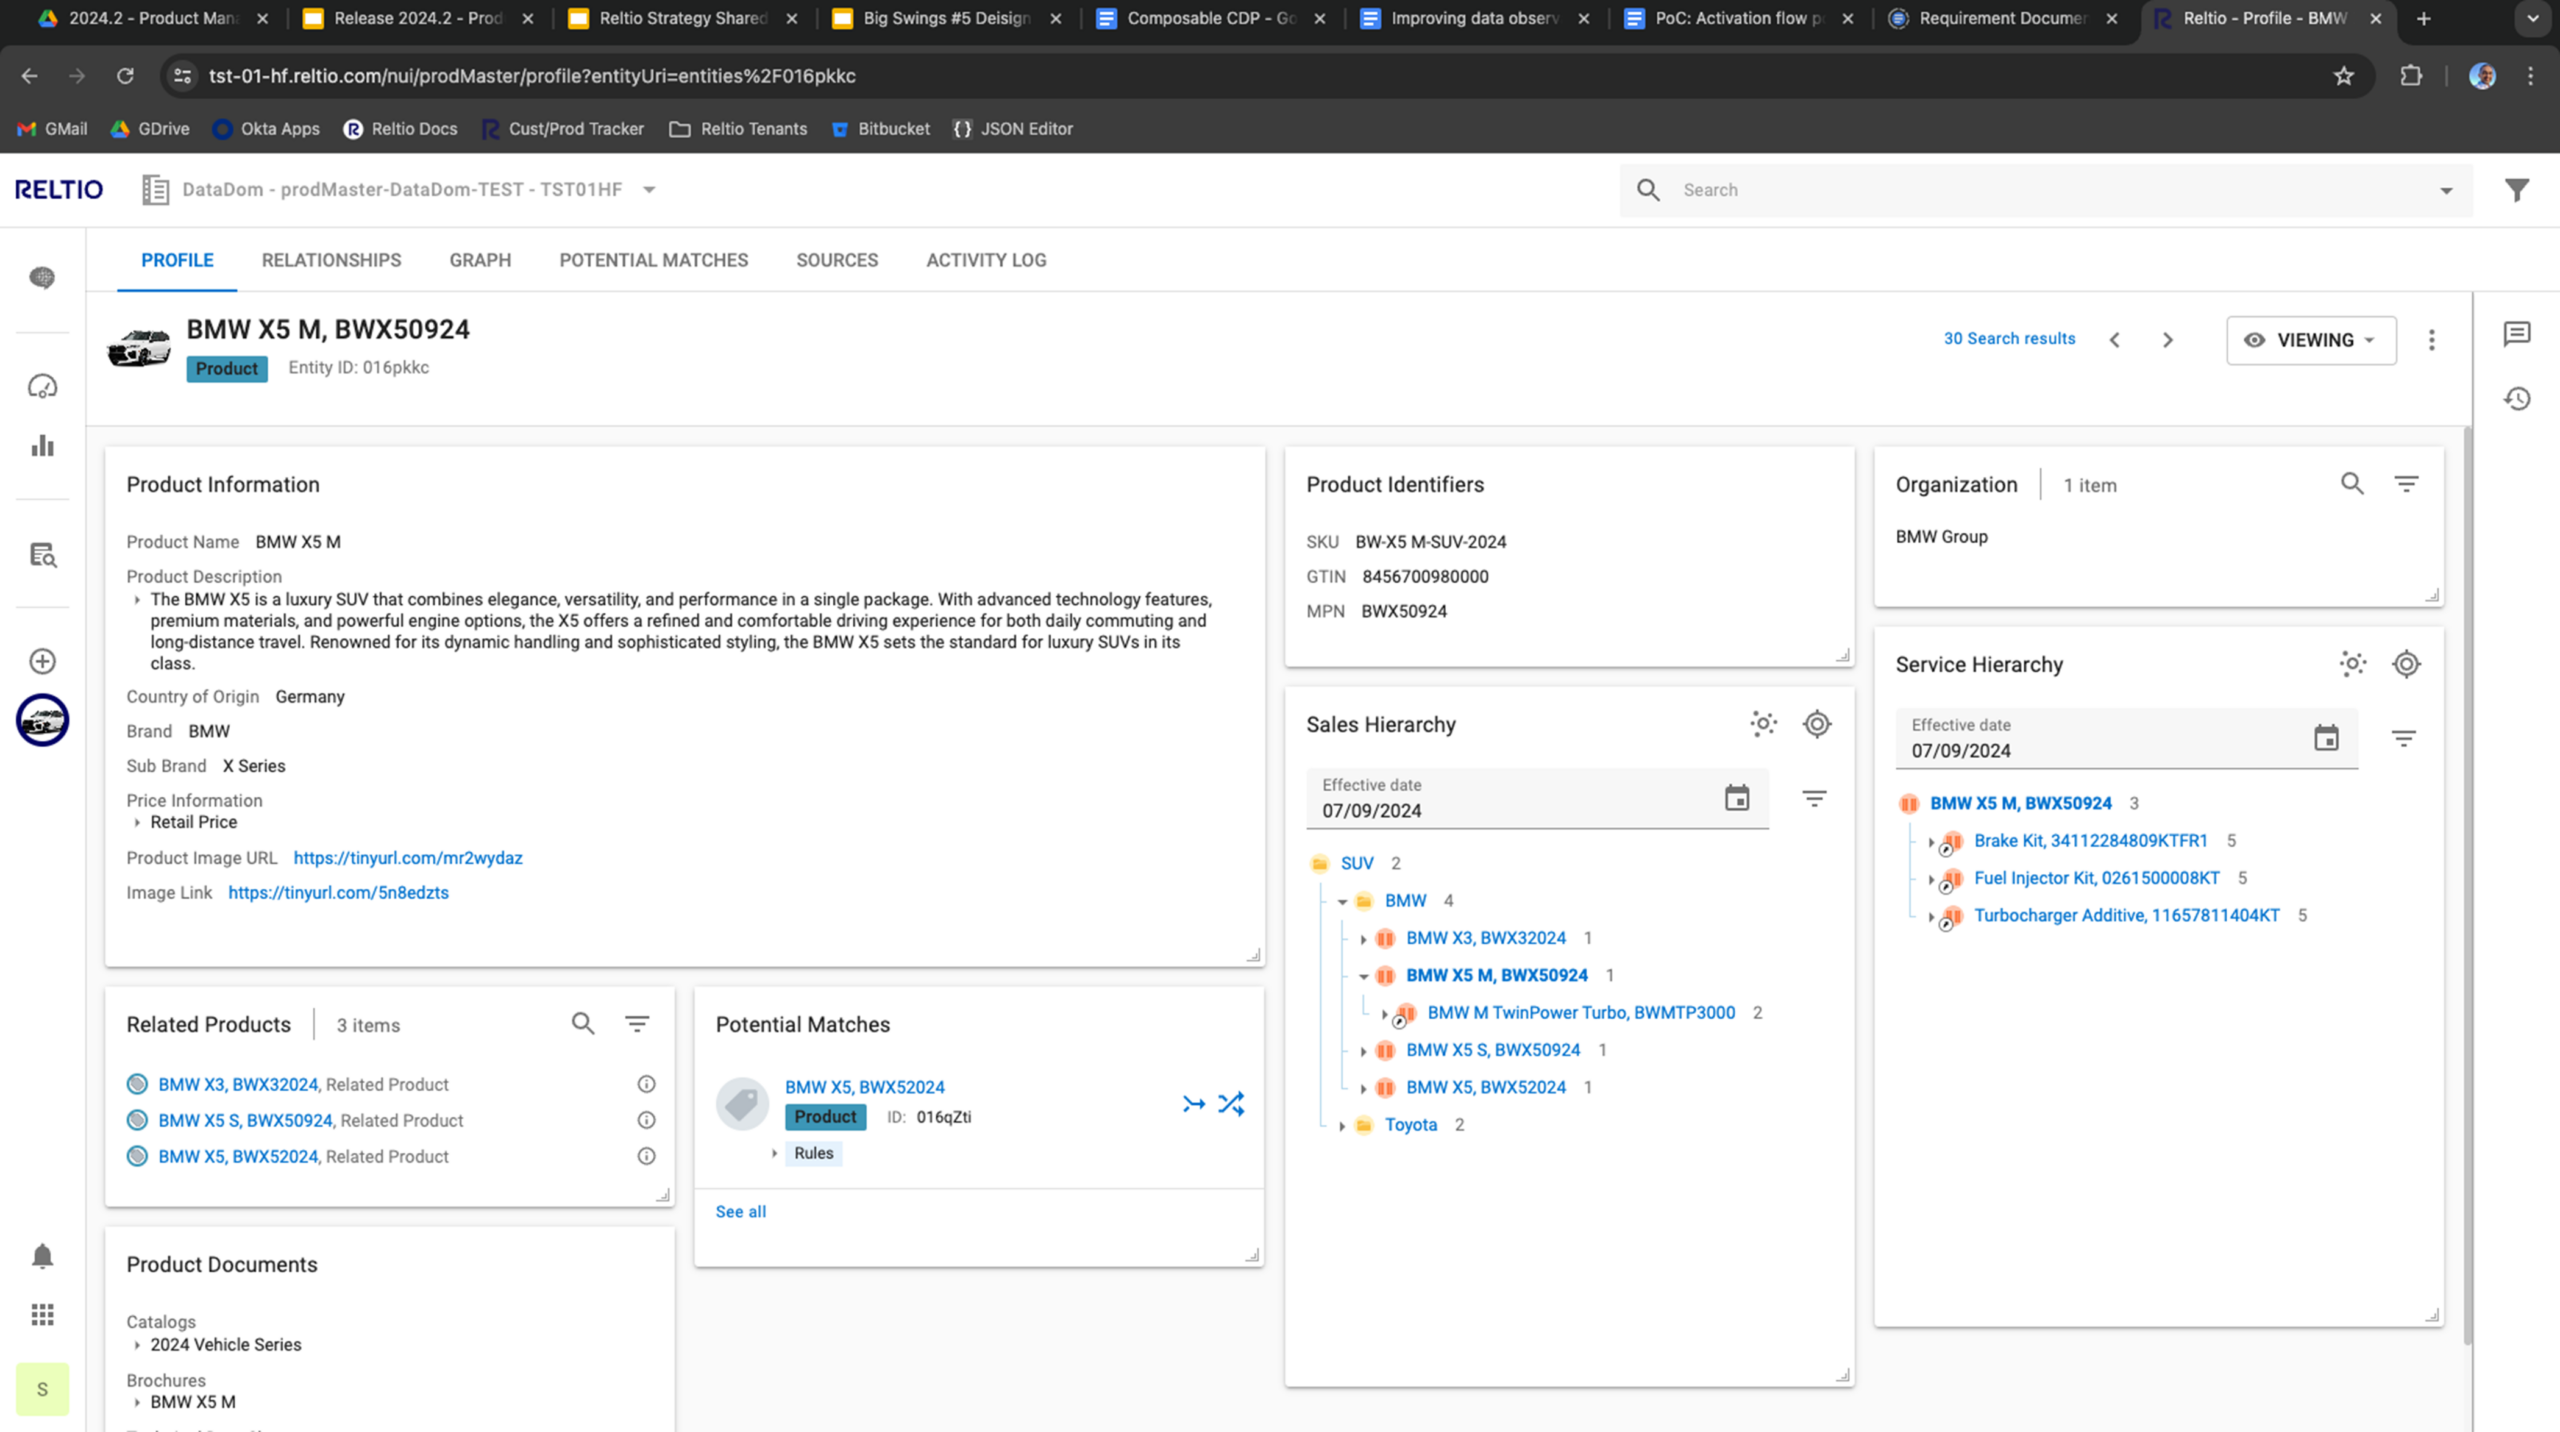Viewport: 2560px width, 1432px height.
Task: Open Sales Hierarchy effective date calendar
Action: (x=1737, y=798)
